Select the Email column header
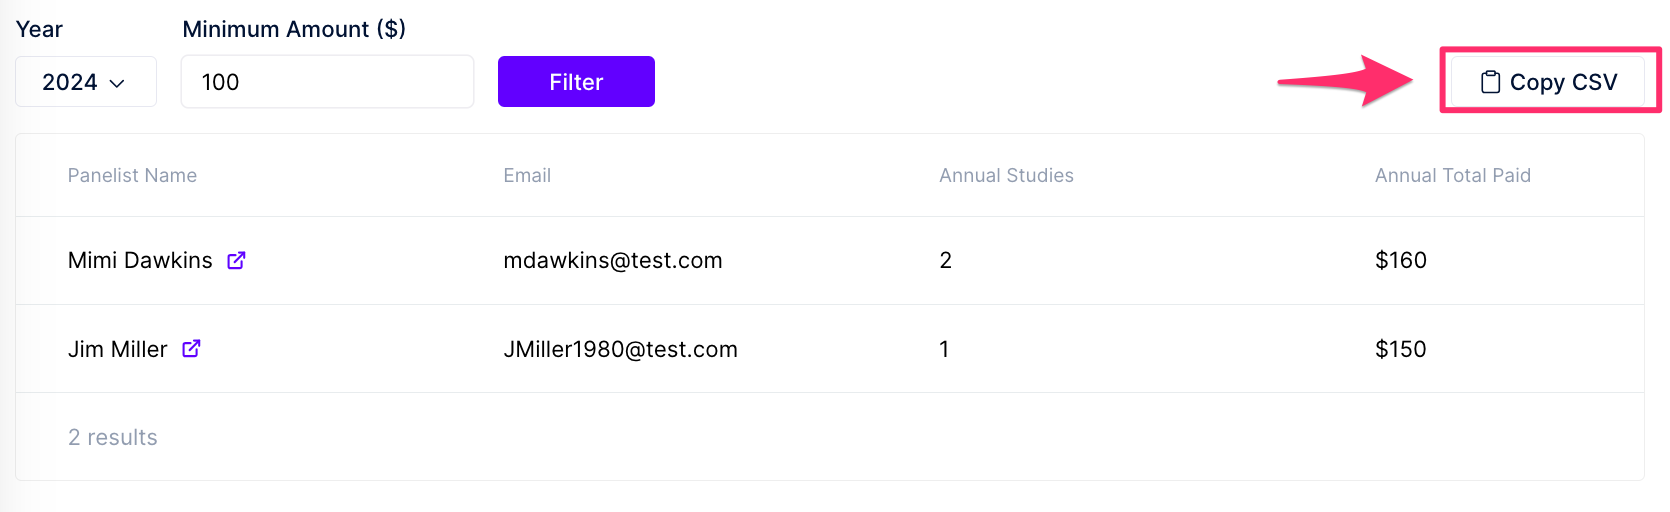The height and width of the screenshot is (512, 1670). (x=527, y=175)
